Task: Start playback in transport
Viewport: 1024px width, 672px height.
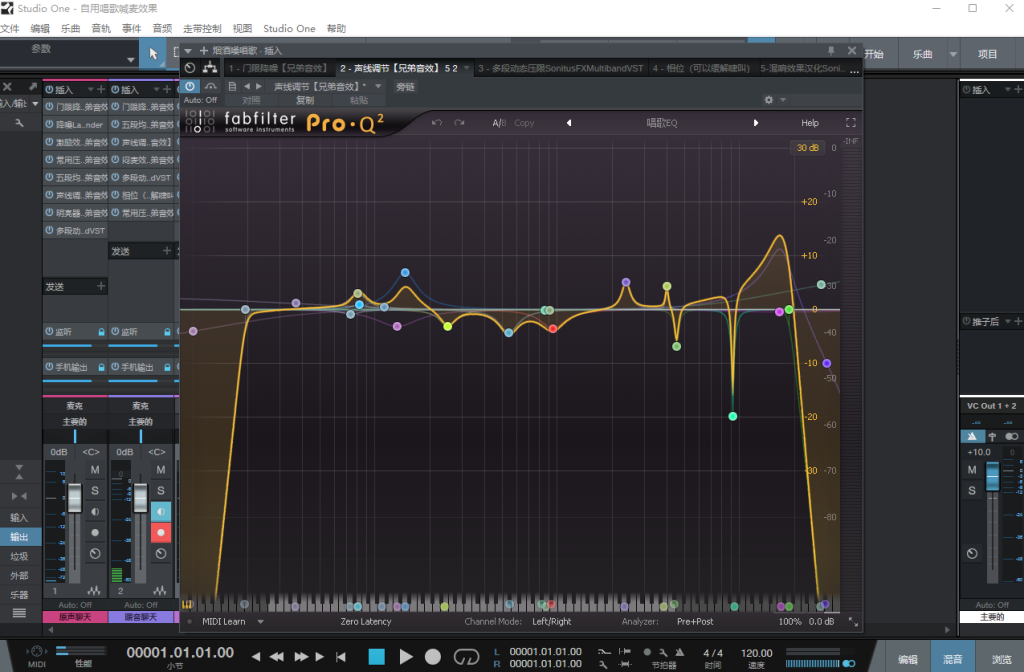Action: (406, 656)
